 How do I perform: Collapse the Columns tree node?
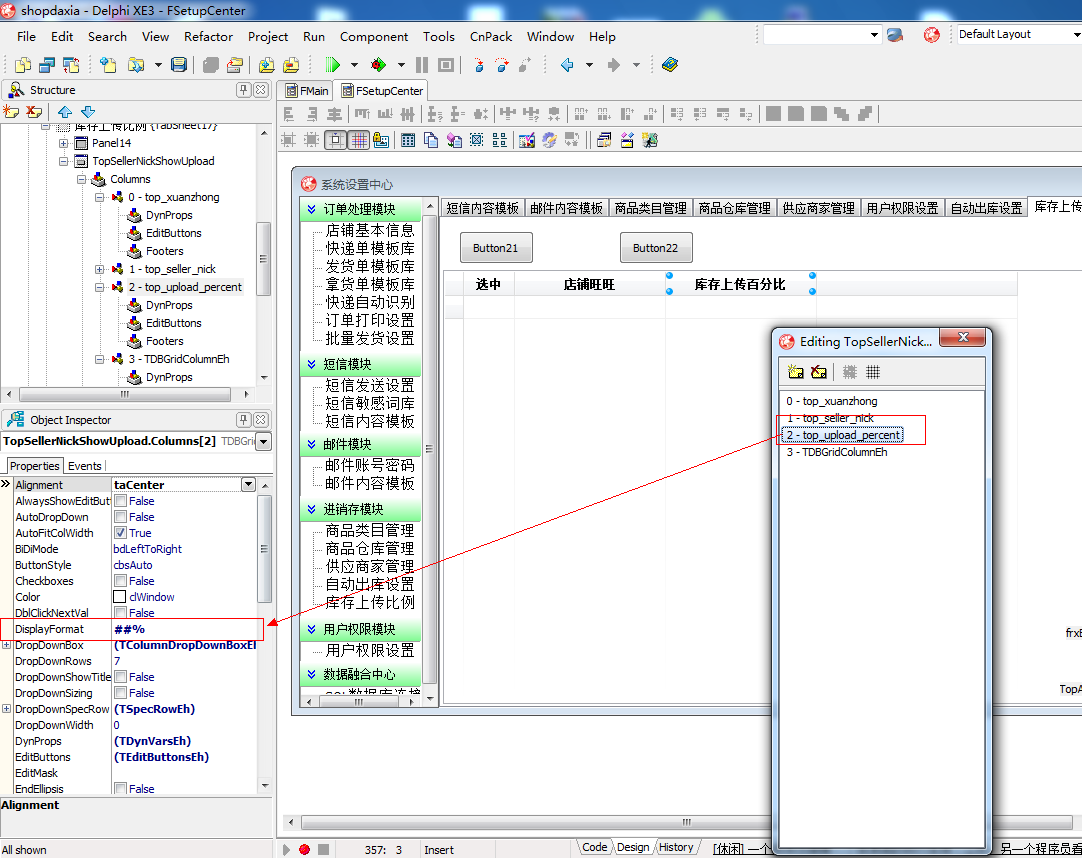point(81,179)
